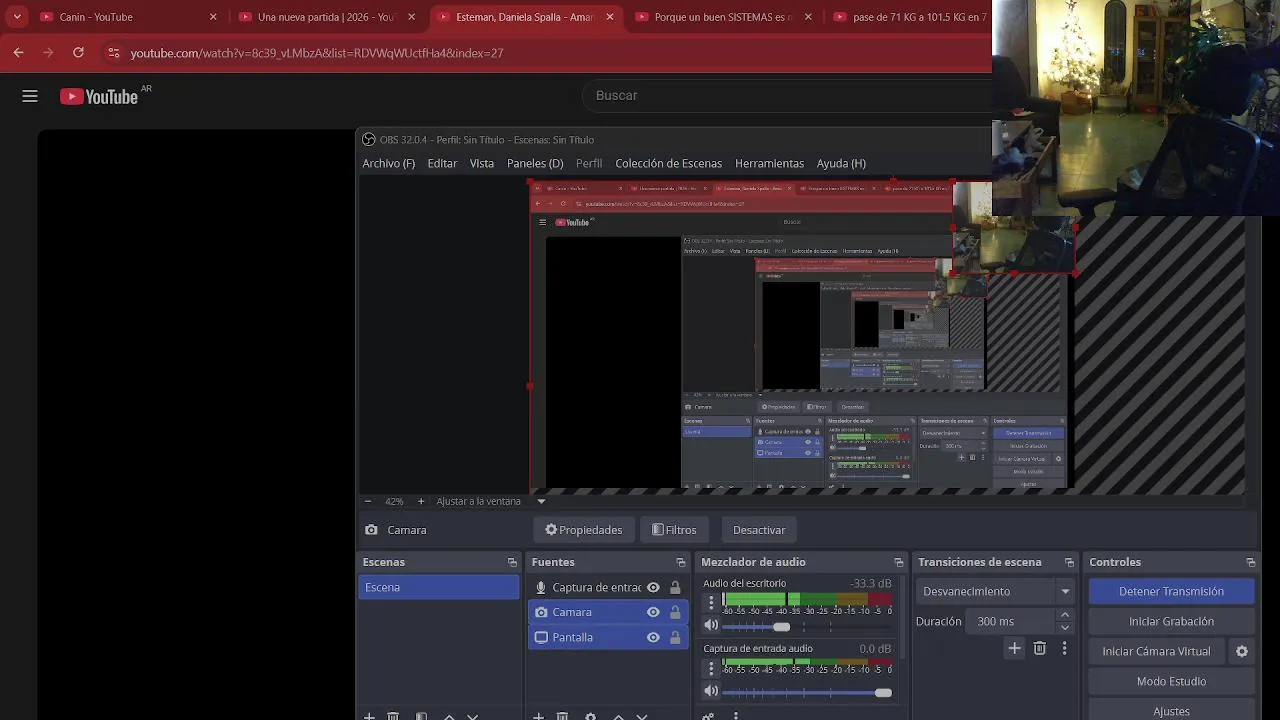Click the 'Desactivar' button
This screenshot has width=1280, height=720.
tap(759, 530)
